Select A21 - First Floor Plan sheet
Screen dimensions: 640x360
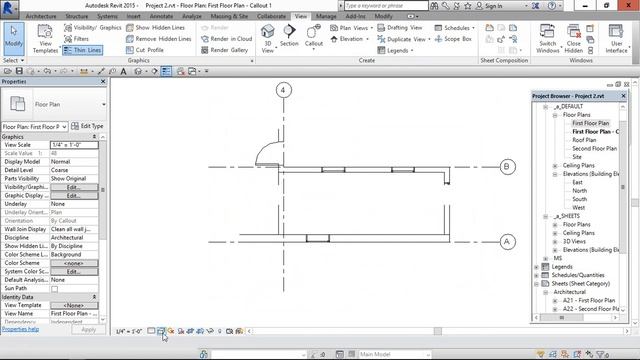tap(589, 300)
